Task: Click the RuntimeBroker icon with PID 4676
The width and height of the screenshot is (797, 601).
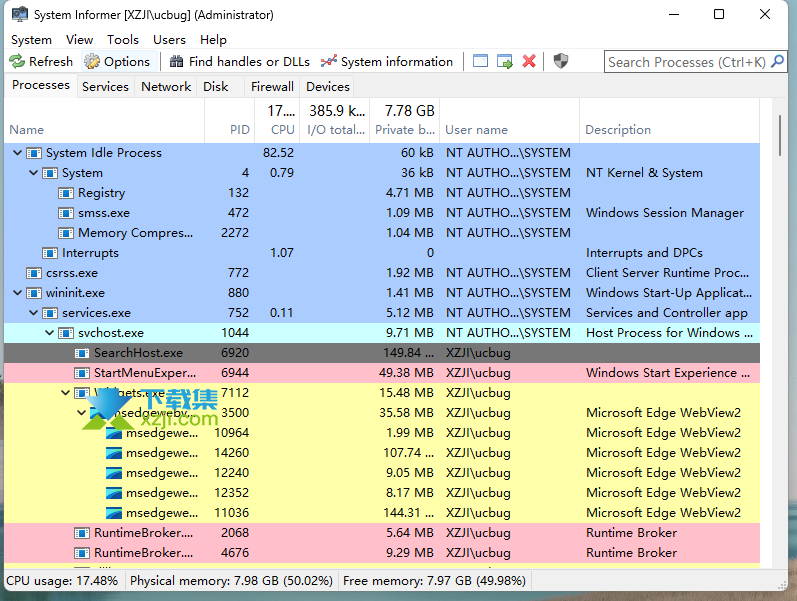Action: point(82,553)
